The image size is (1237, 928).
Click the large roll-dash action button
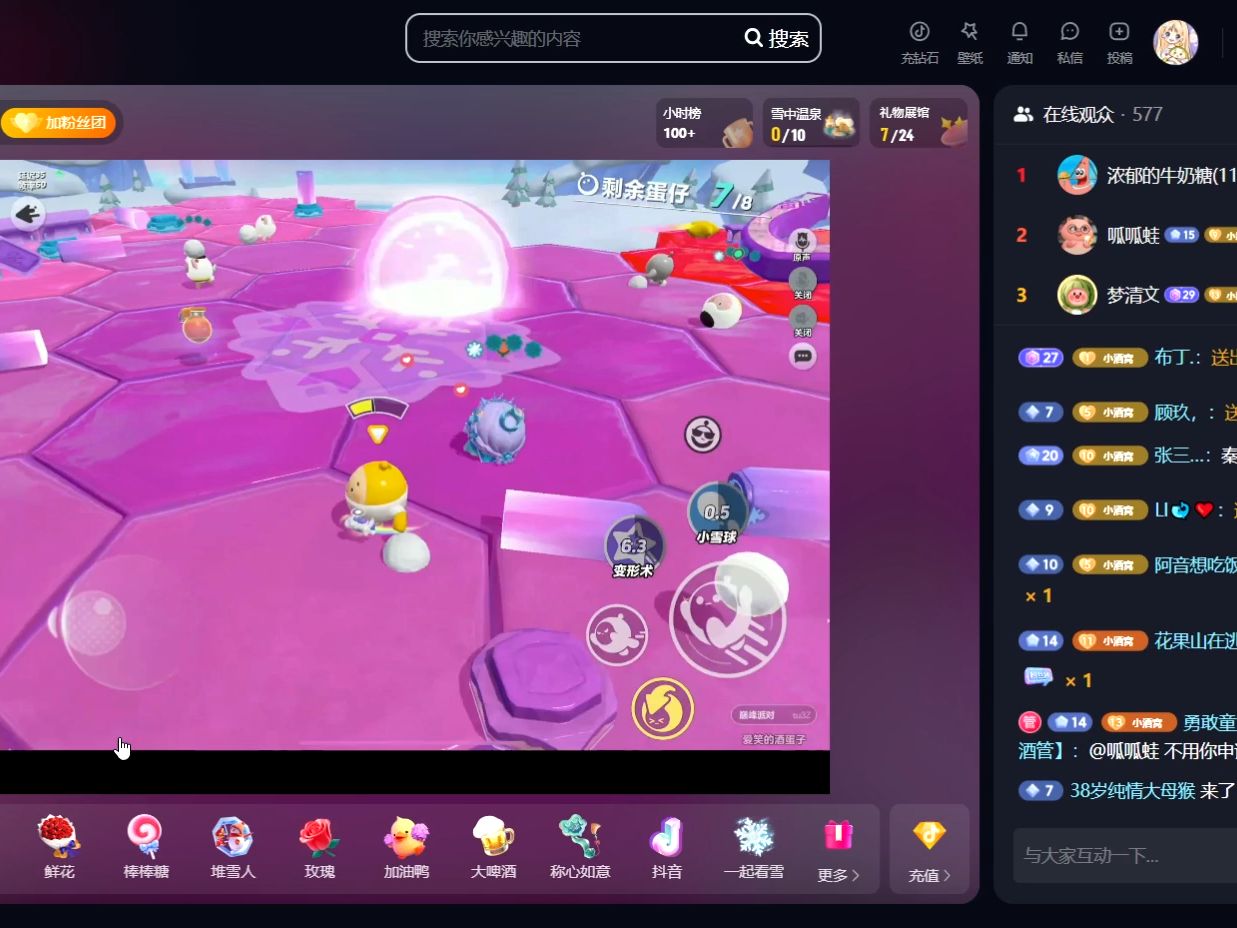pyautogui.click(x=728, y=618)
